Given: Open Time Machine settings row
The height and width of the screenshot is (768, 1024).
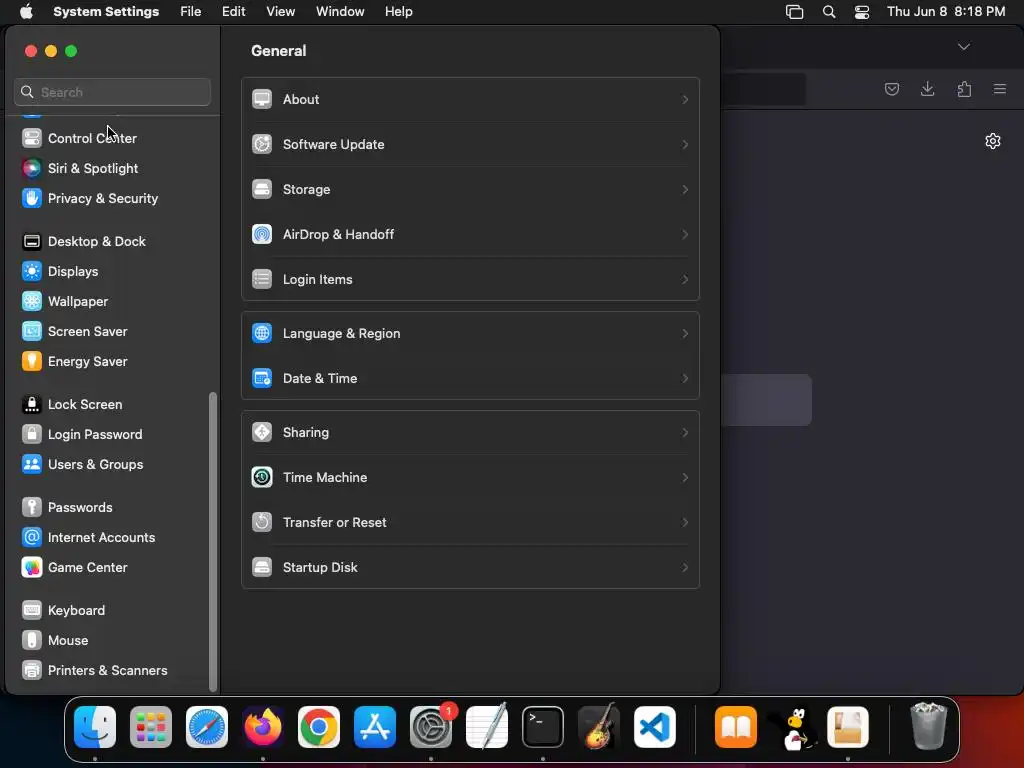Looking at the screenshot, I should click(470, 479).
